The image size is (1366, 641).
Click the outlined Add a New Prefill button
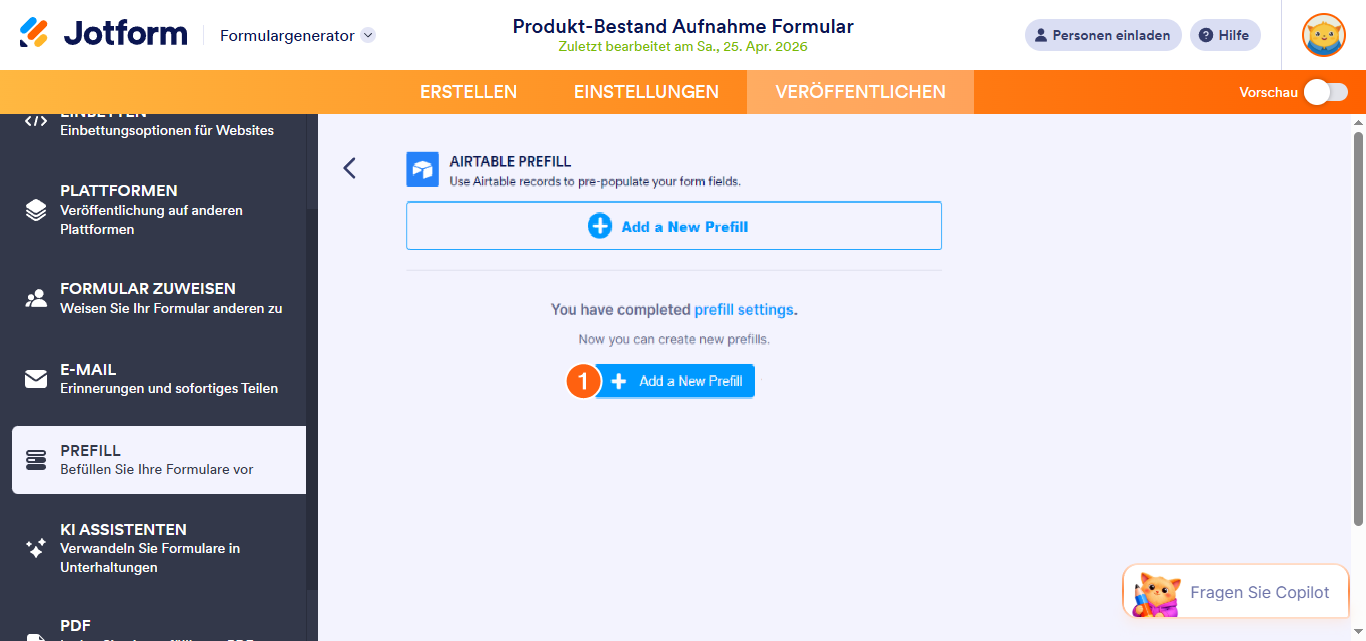[673, 226]
